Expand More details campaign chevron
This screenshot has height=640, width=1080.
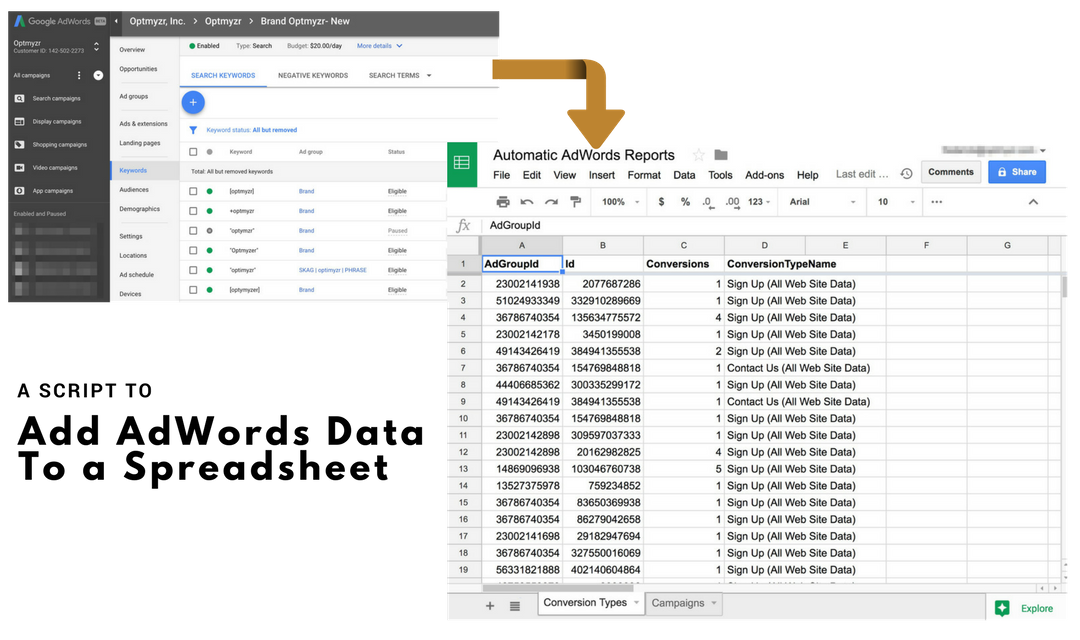(399, 46)
